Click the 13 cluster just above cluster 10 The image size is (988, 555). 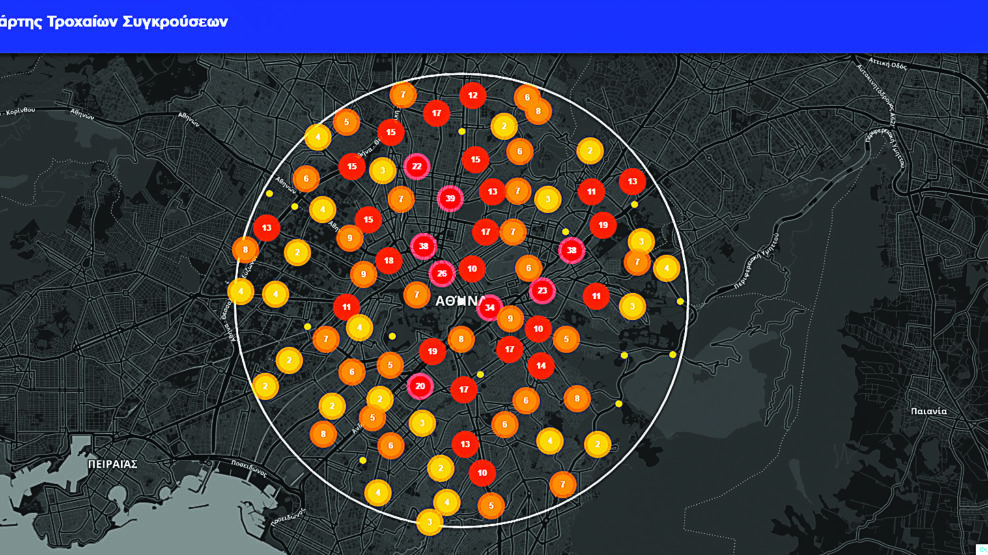465,443
